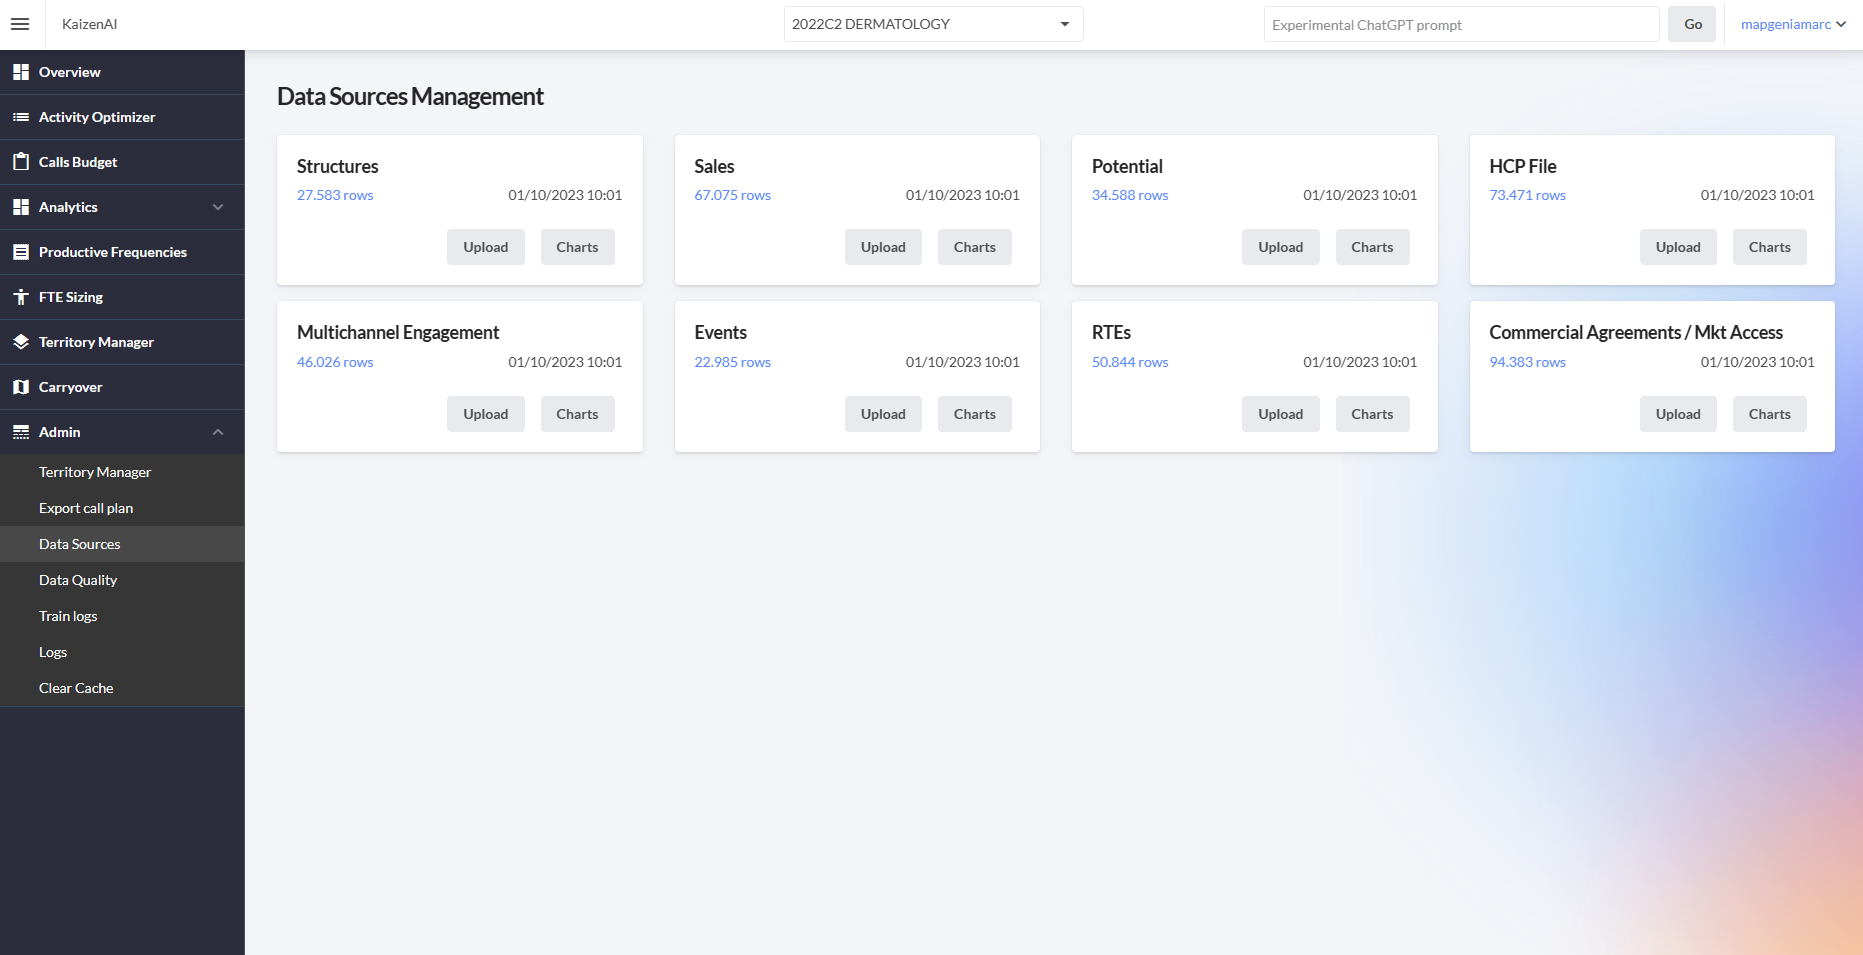1863x955 pixels.
Task: Open the hamburger menu icon
Action: pos(20,24)
